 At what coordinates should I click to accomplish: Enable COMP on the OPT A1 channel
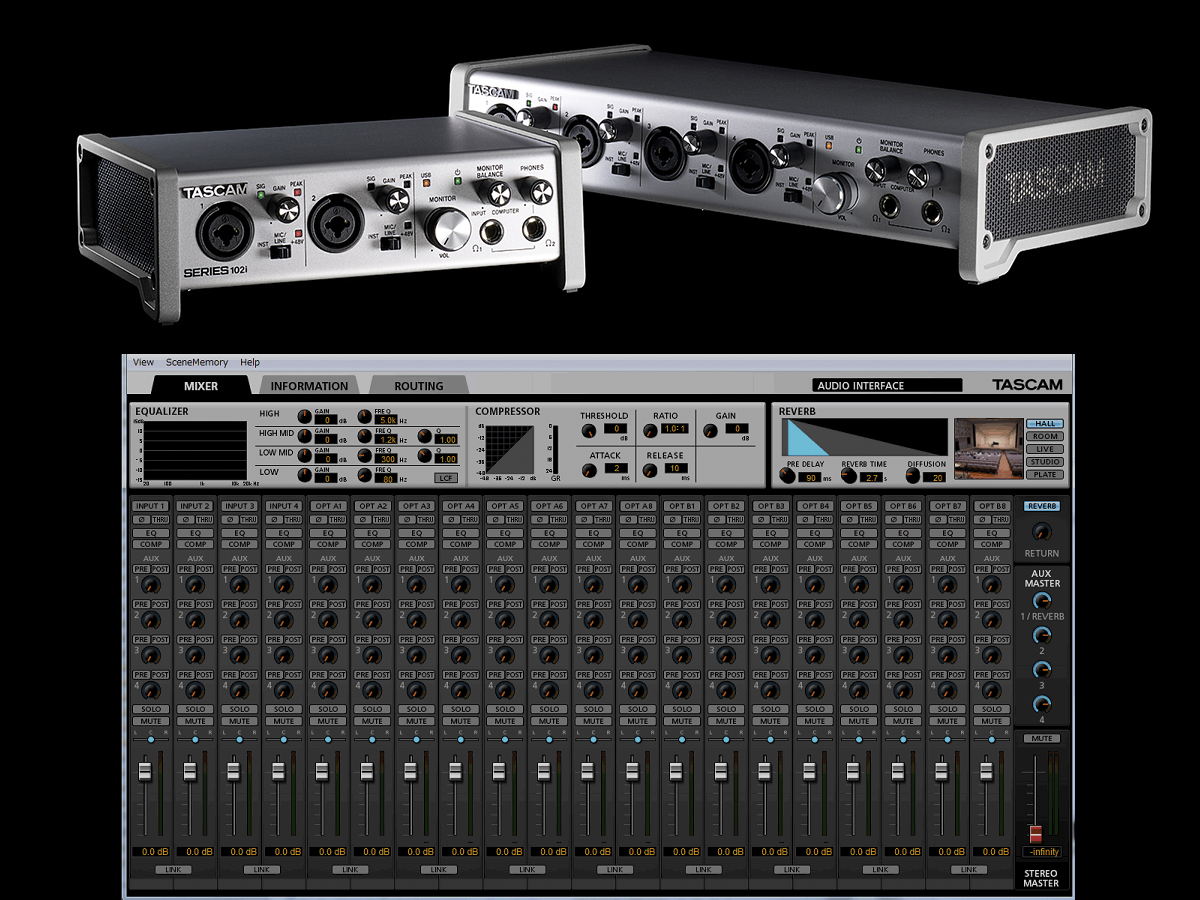pos(327,544)
